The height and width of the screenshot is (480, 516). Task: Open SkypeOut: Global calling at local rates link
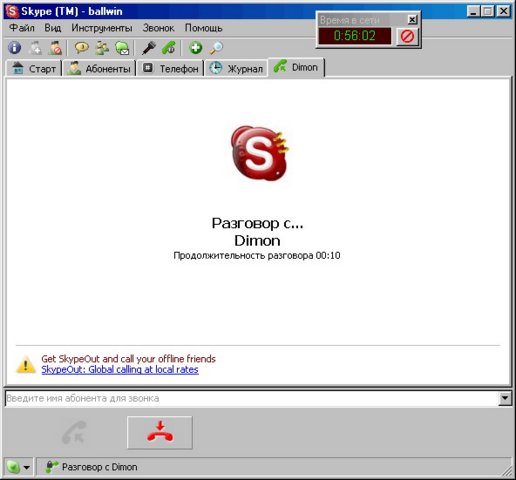[x=120, y=370]
